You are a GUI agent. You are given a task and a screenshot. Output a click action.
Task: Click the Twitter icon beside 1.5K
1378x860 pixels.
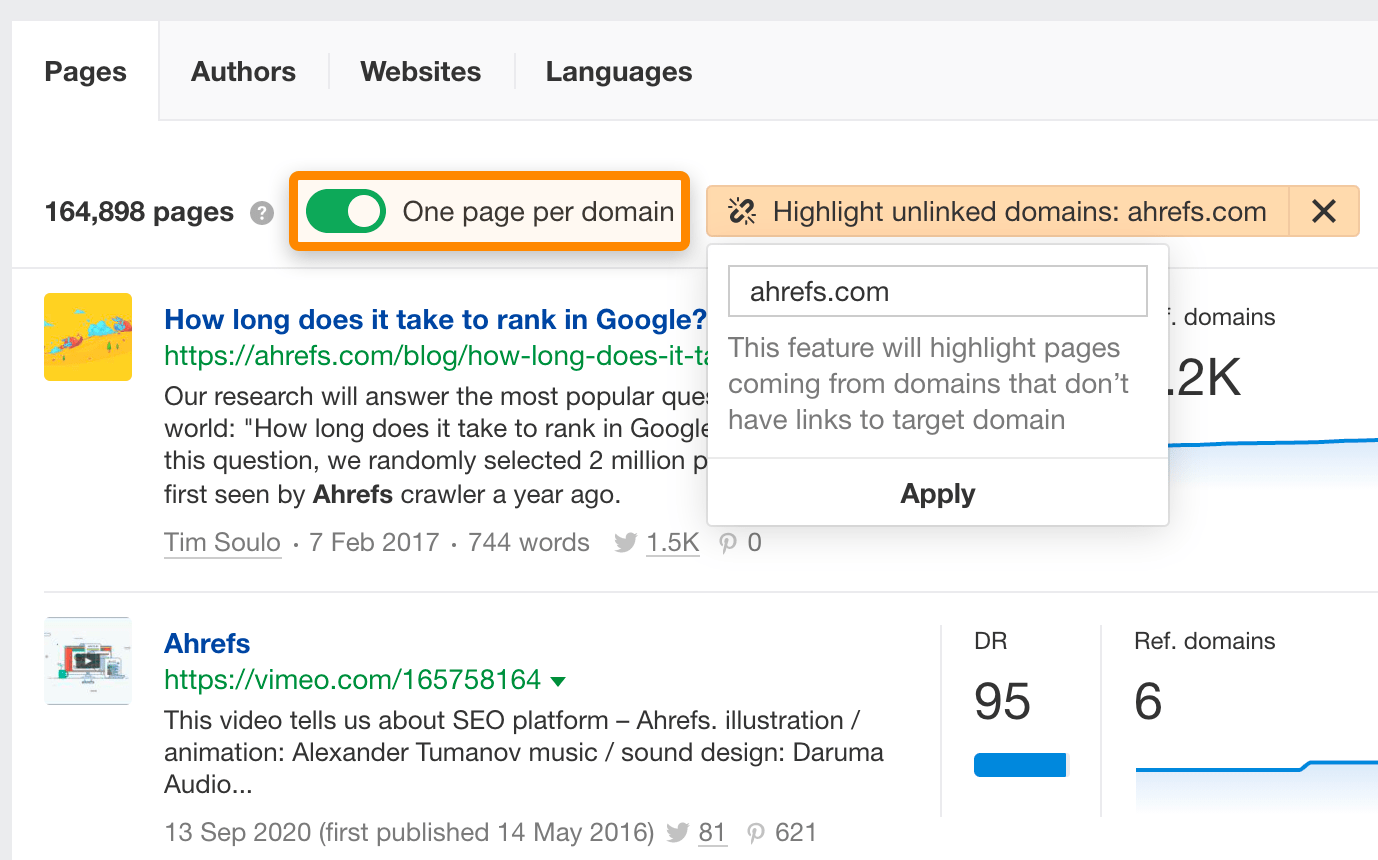[x=626, y=543]
